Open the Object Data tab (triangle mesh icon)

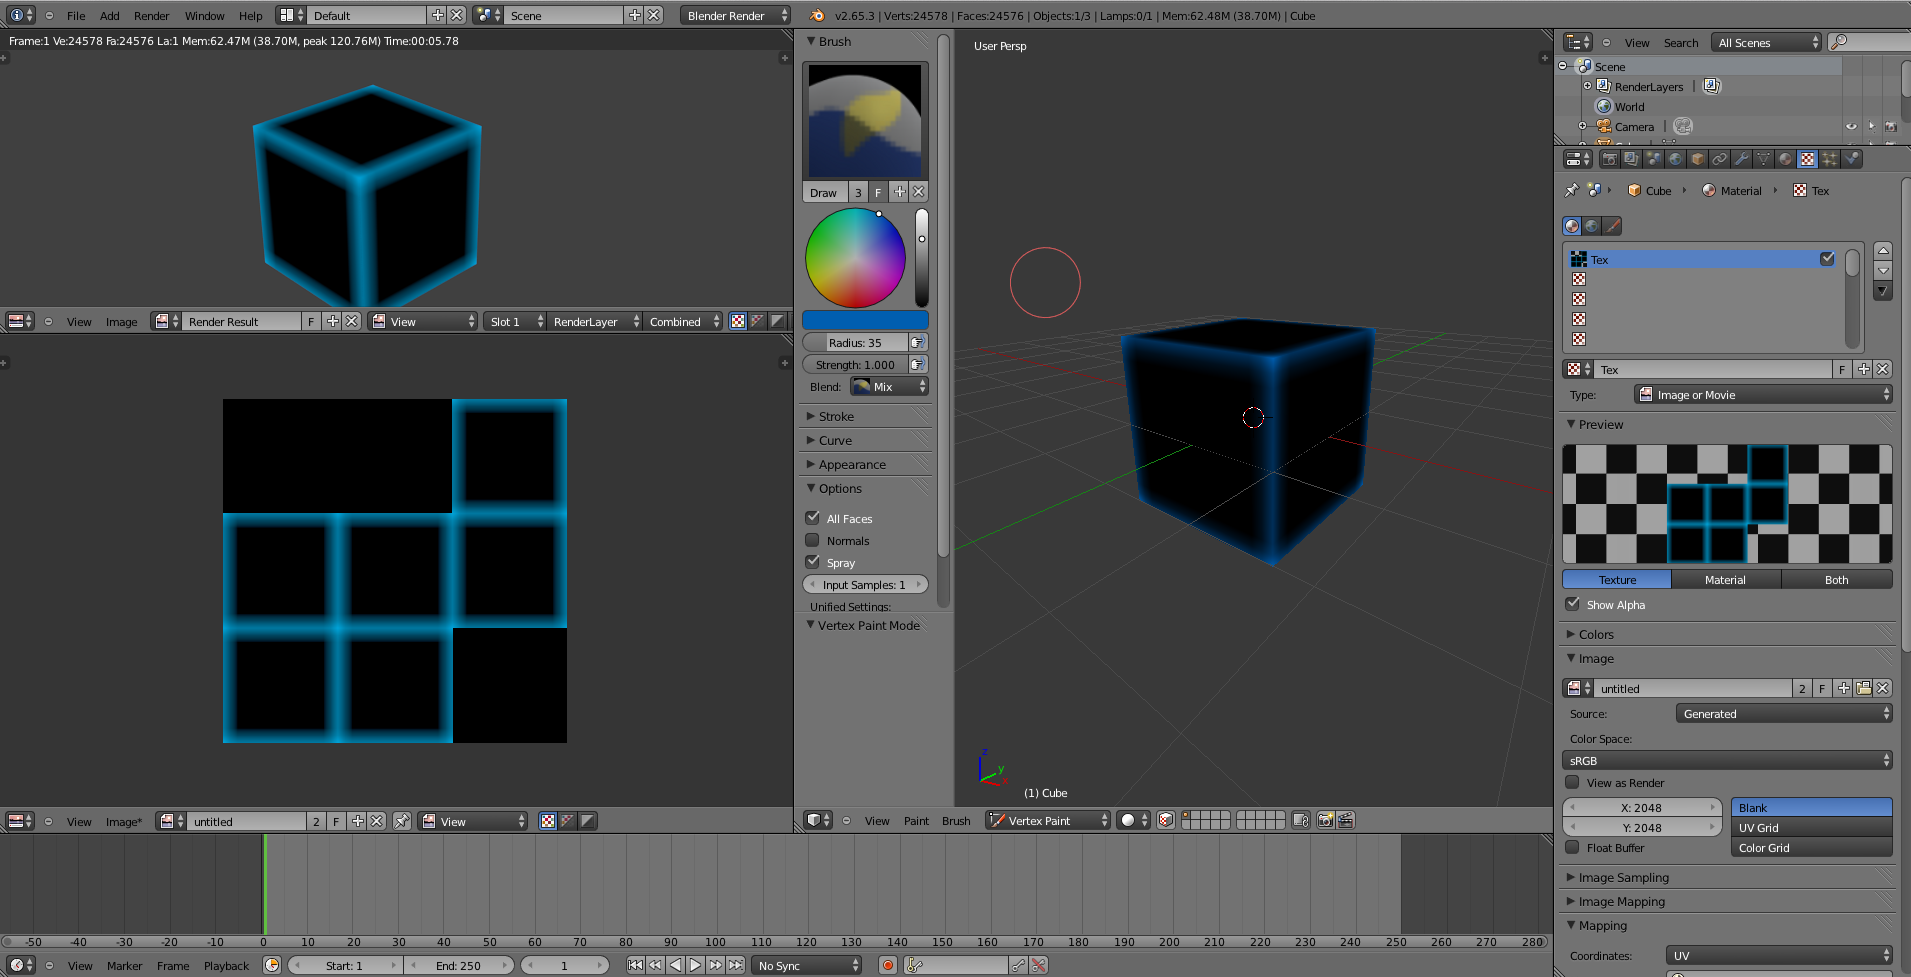point(1763,159)
